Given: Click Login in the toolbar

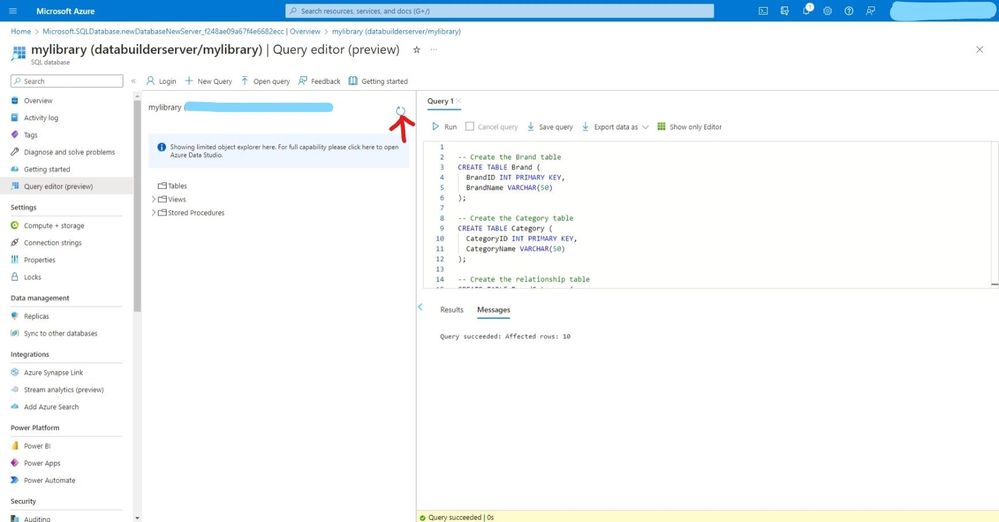Looking at the screenshot, I should pos(161,81).
